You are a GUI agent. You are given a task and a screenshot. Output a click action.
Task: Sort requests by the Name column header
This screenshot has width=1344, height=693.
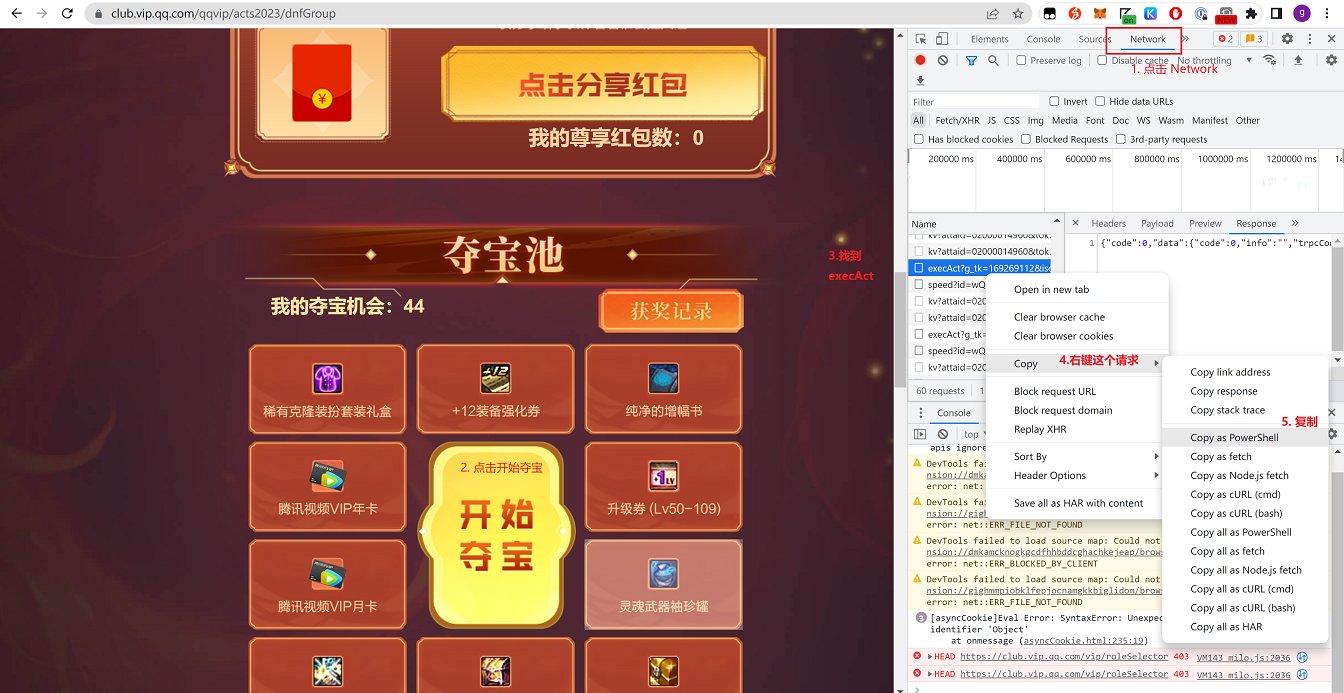[984, 224]
